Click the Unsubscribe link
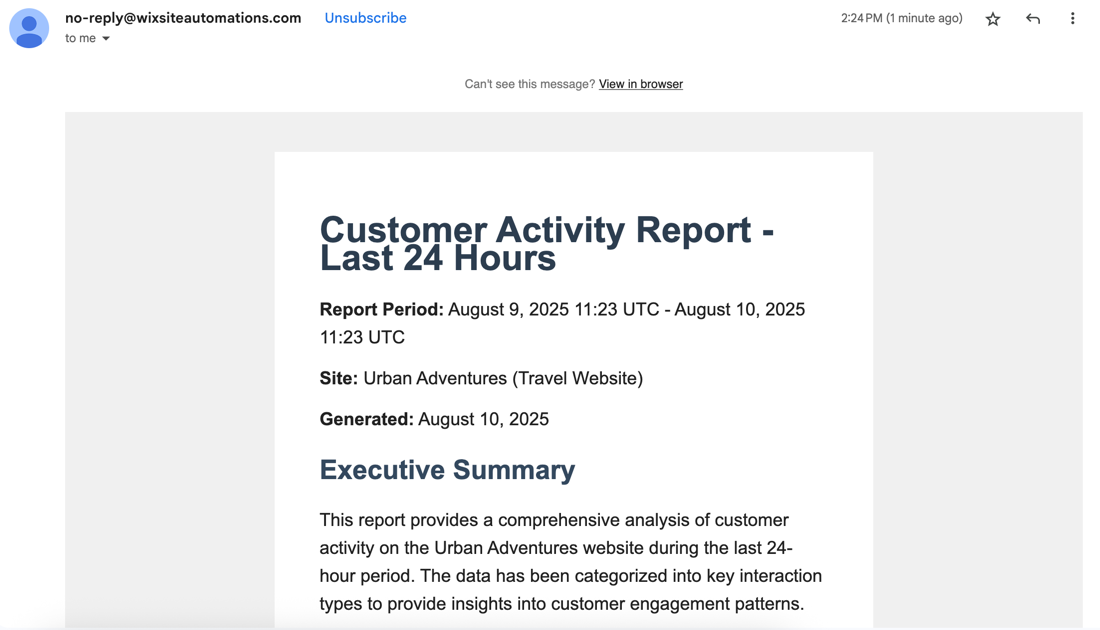 click(x=365, y=18)
